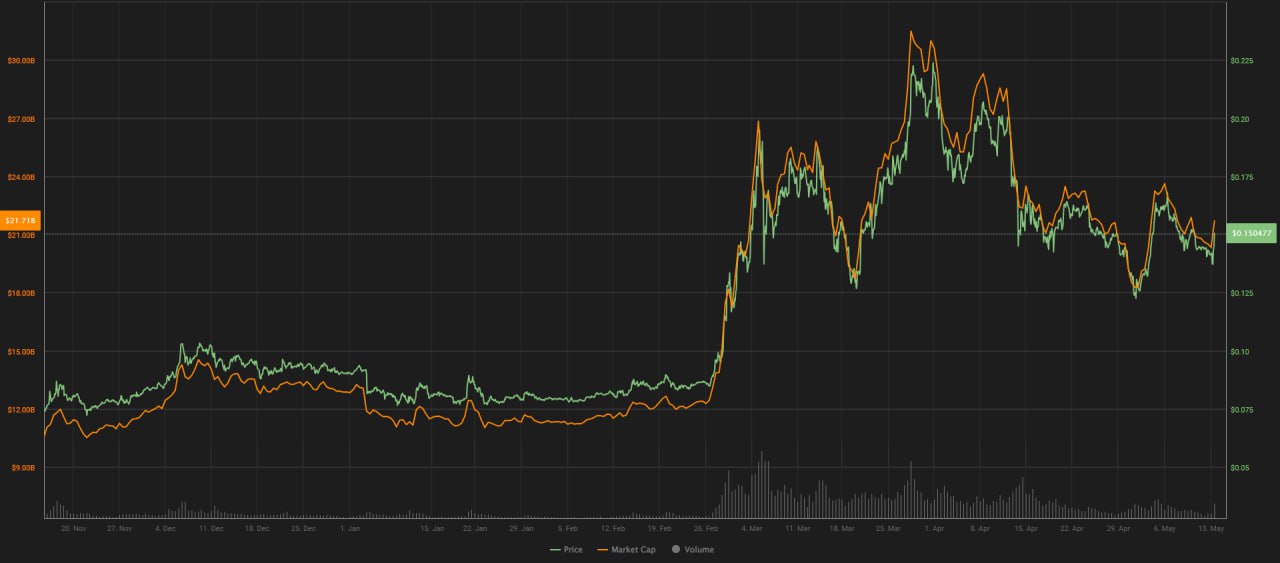Screen dimensions: 1280x563
Task: Click the 22. Jan date label
Action: (475, 527)
